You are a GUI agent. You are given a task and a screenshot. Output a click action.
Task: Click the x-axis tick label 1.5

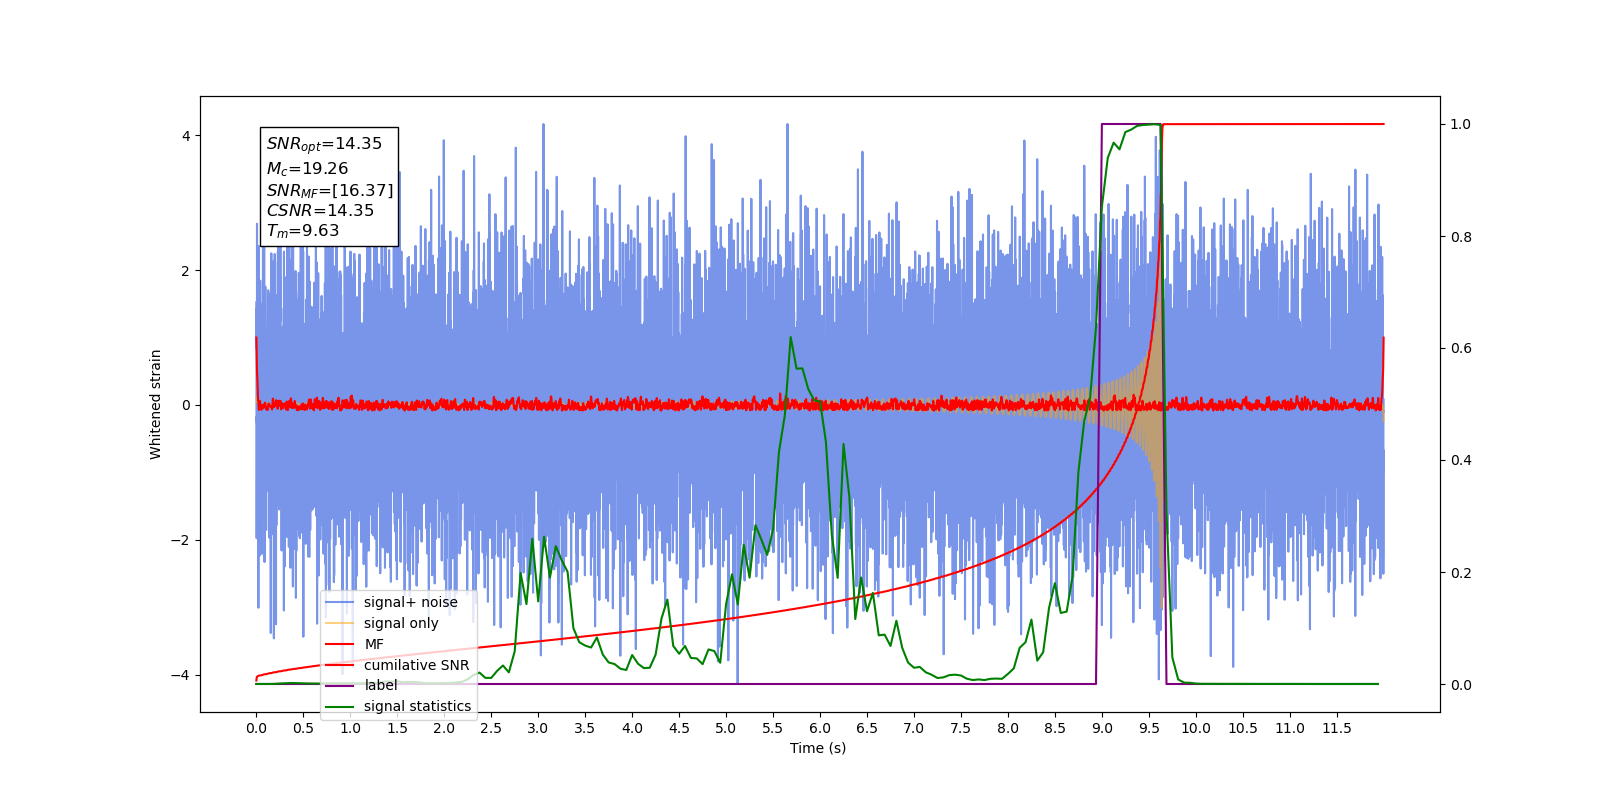[x=397, y=728]
